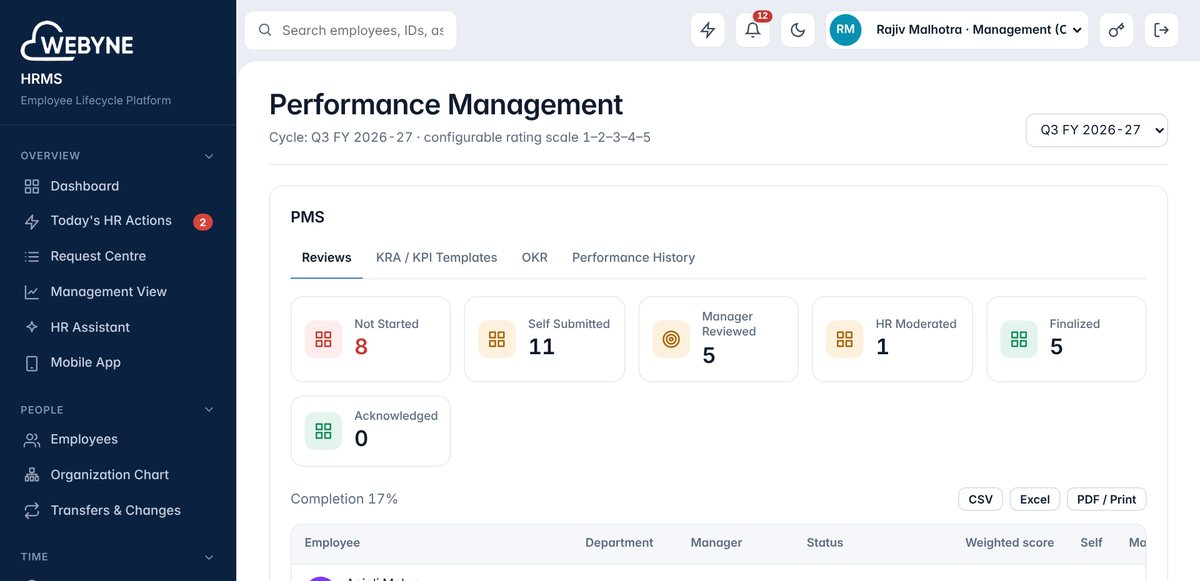Viewport: 1200px width, 581px height.
Task: Click the Not Started count 8
Action: tap(361, 347)
